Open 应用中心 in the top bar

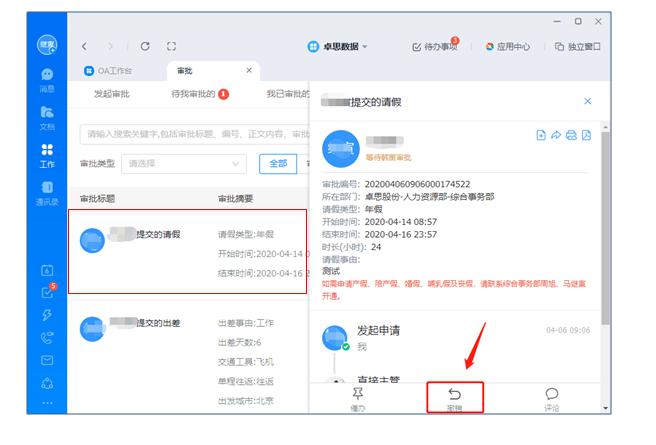(507, 46)
